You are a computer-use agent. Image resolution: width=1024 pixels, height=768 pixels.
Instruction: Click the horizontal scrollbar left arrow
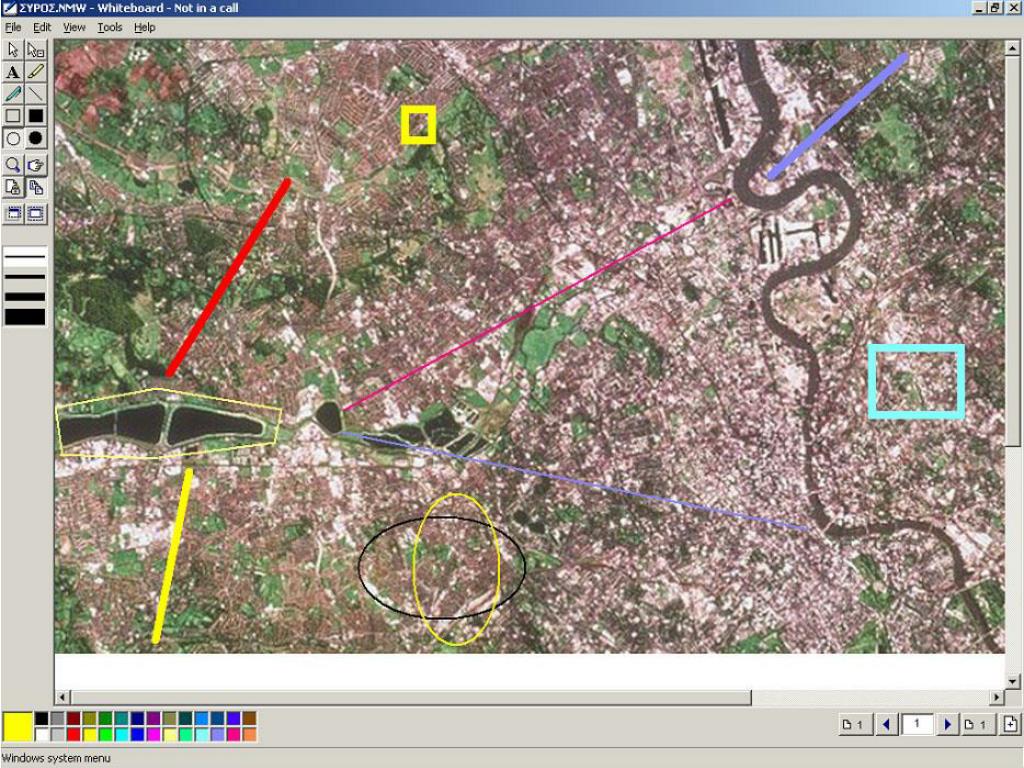point(62,697)
